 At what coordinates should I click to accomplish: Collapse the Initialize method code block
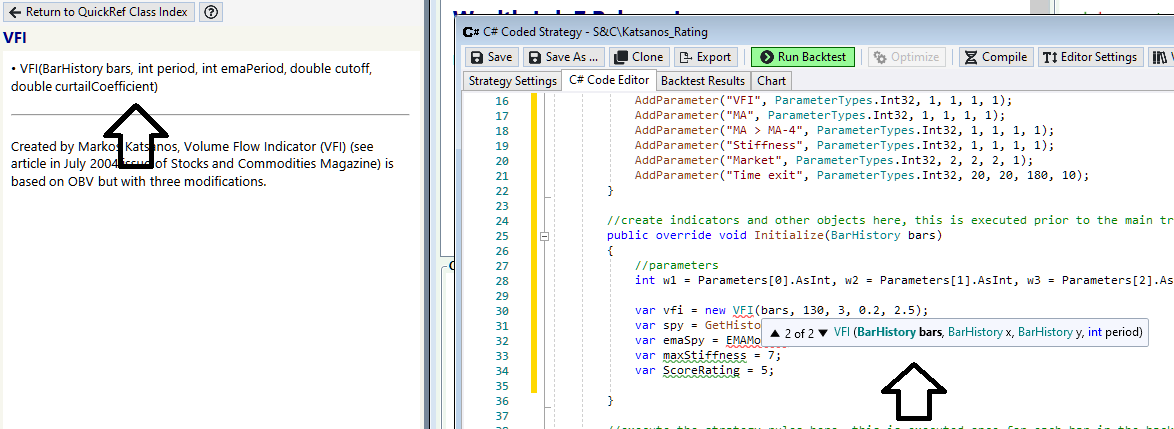544,236
